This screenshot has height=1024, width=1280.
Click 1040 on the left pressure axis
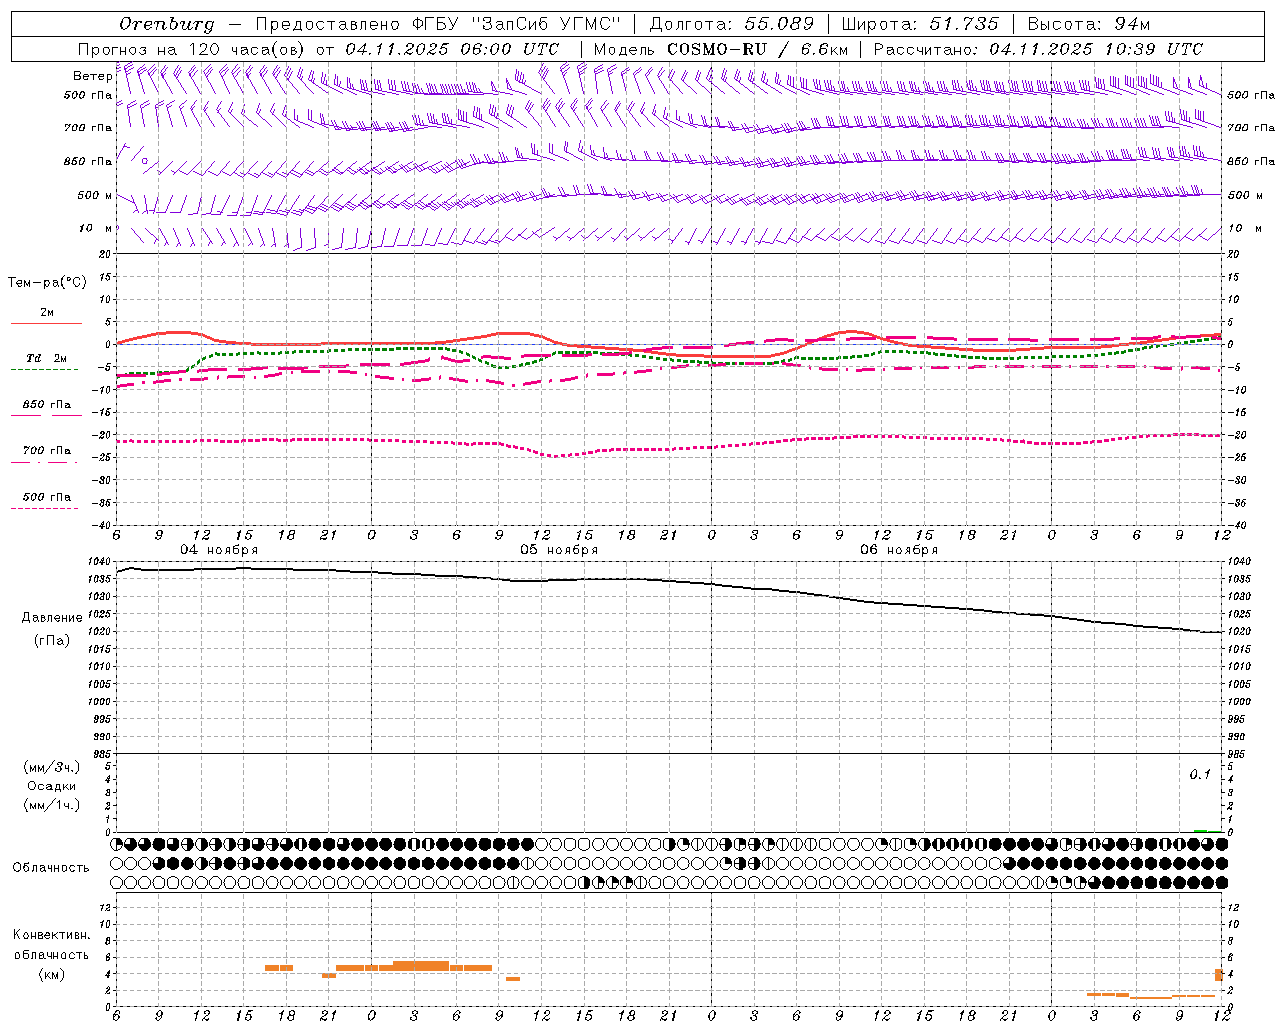pos(101,561)
